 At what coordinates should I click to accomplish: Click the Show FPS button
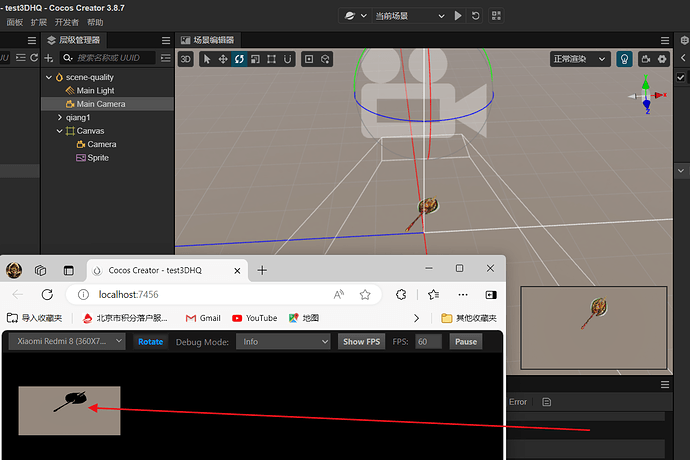[x=362, y=342]
